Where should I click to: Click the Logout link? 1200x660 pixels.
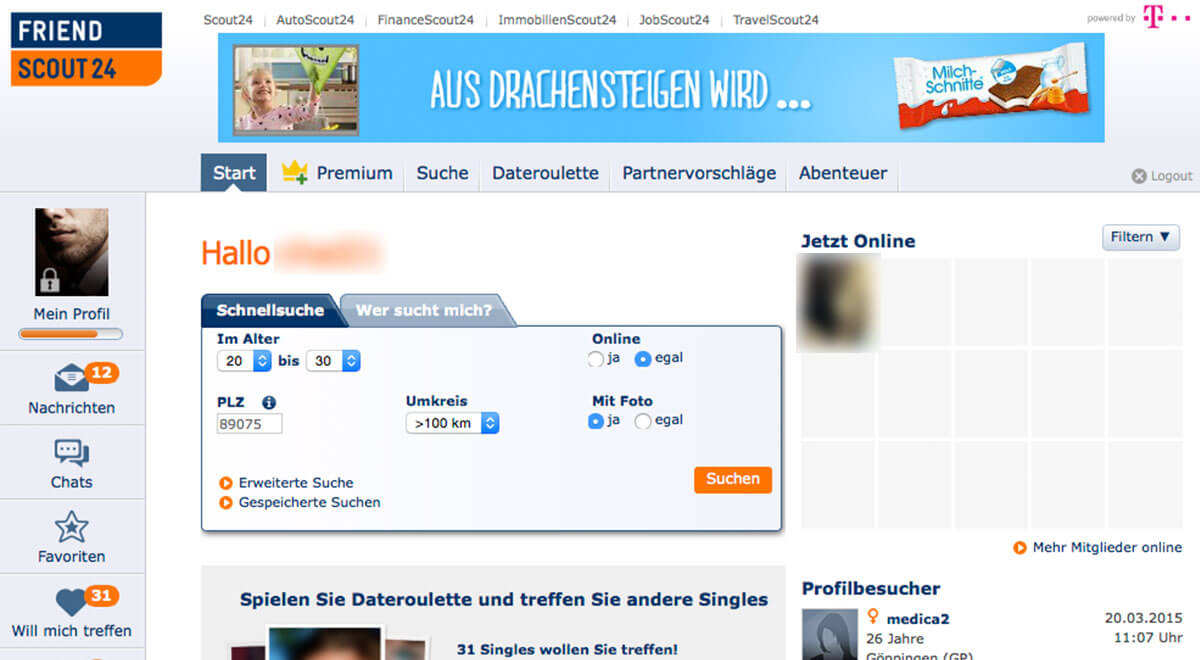[1171, 176]
